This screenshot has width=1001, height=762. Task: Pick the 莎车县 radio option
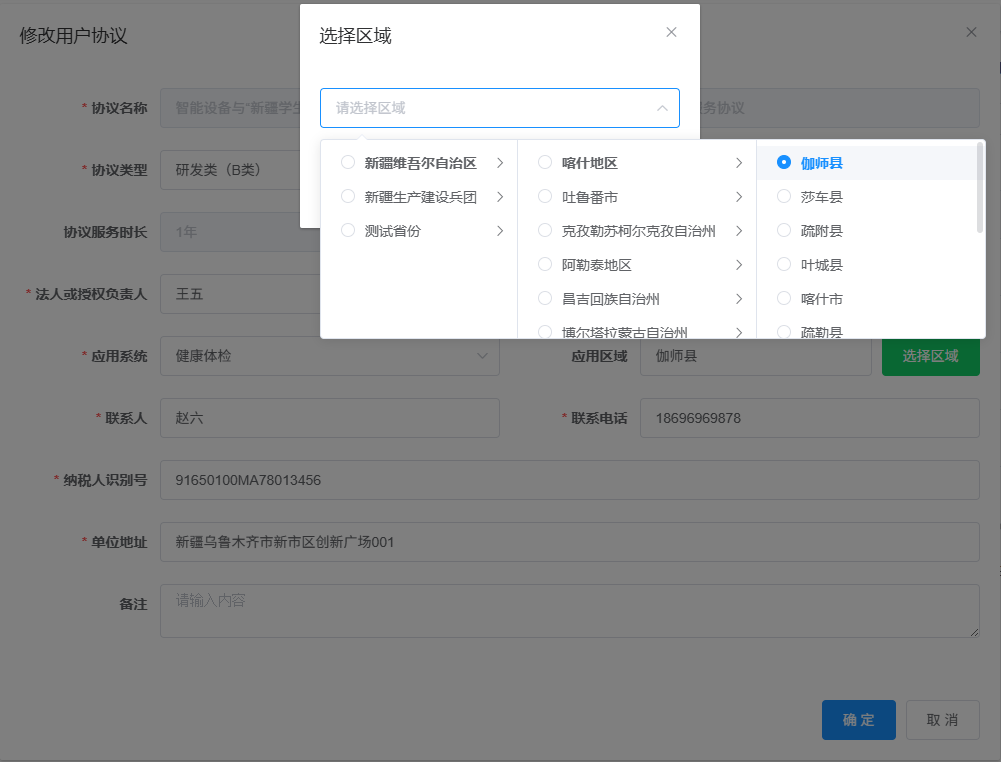(784, 197)
